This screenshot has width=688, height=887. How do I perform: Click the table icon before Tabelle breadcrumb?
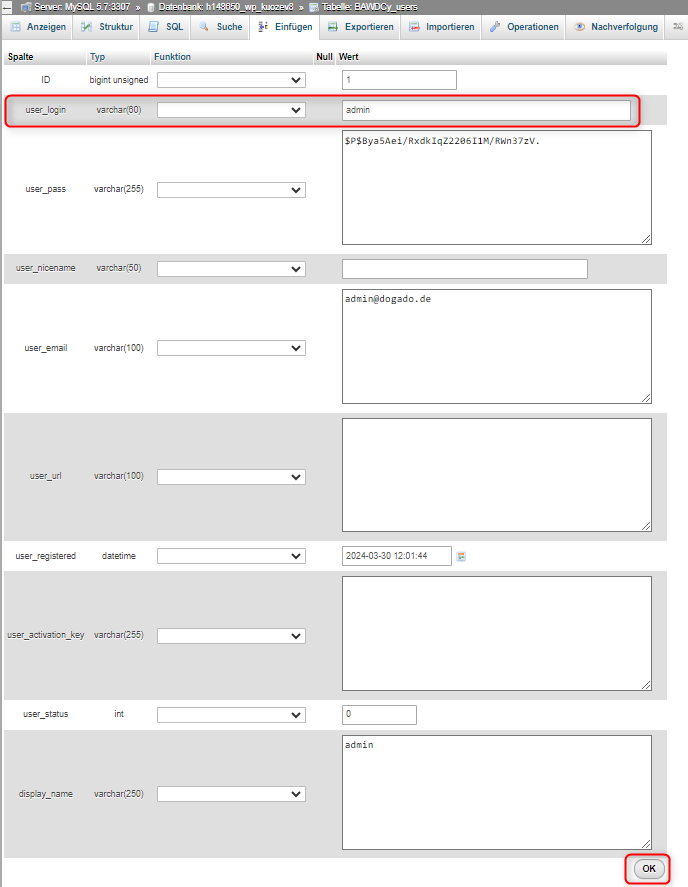pyautogui.click(x=314, y=6)
